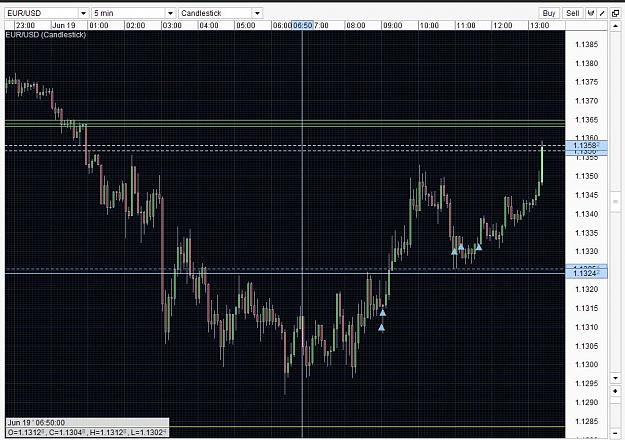625x440 pixels.
Task: Click the lower blue arrow marker near 09:00
Action: pos(381,328)
